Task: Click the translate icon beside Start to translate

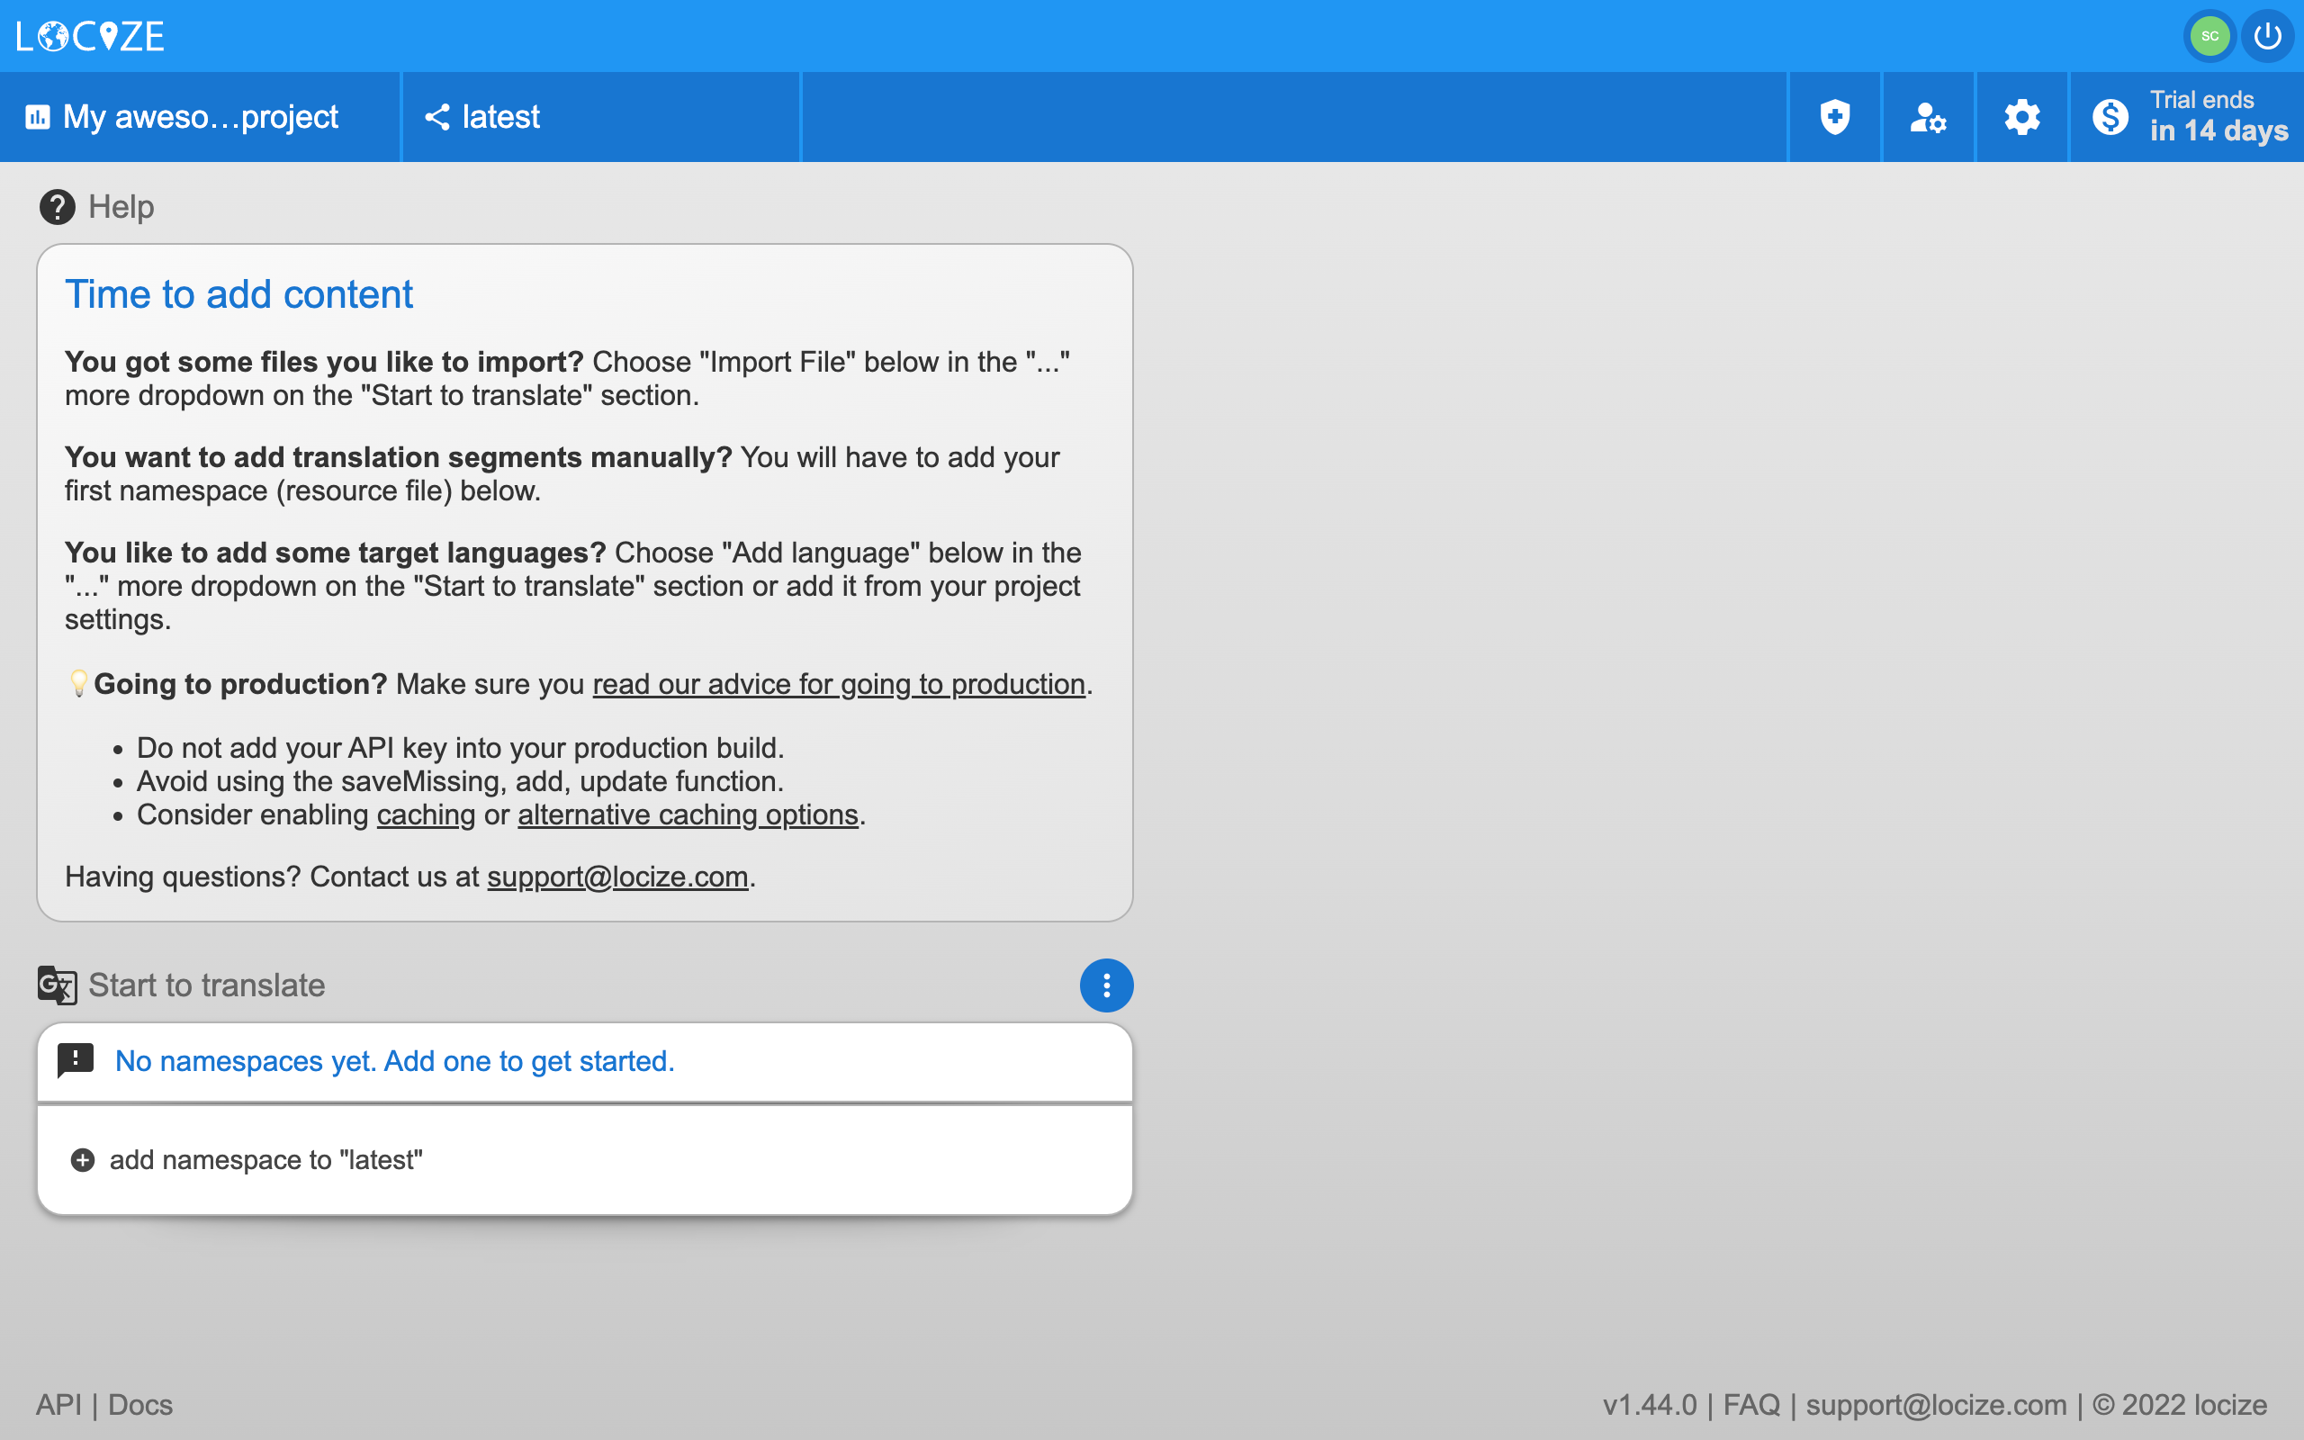Action: [57, 985]
